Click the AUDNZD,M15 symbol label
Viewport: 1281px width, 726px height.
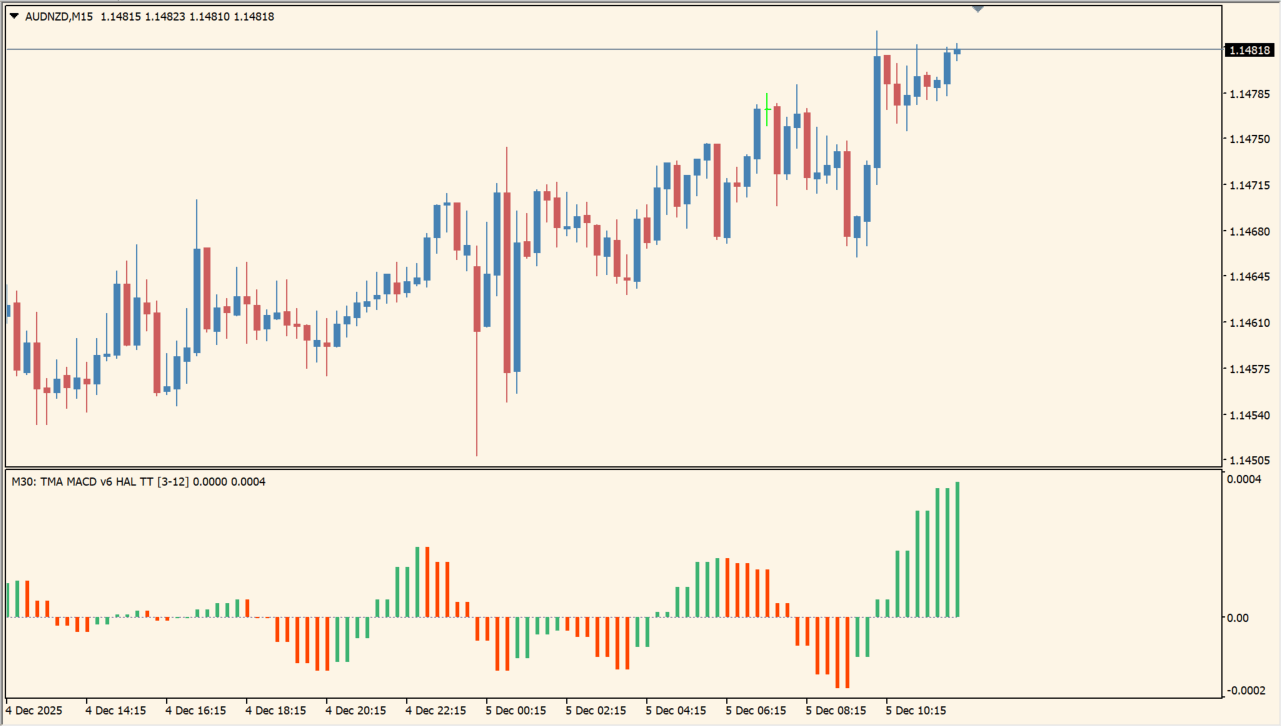60,16
